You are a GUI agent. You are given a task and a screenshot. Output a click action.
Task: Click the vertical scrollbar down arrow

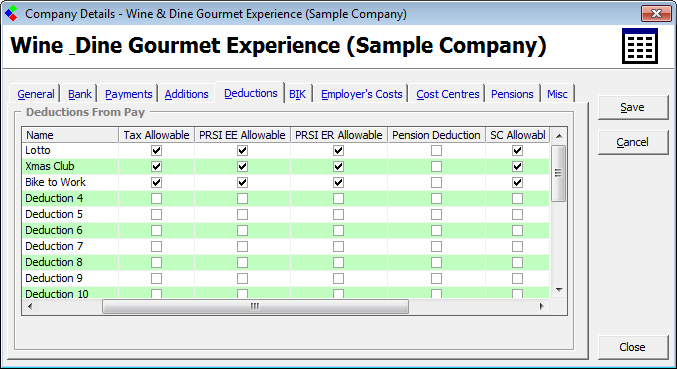[x=559, y=290]
